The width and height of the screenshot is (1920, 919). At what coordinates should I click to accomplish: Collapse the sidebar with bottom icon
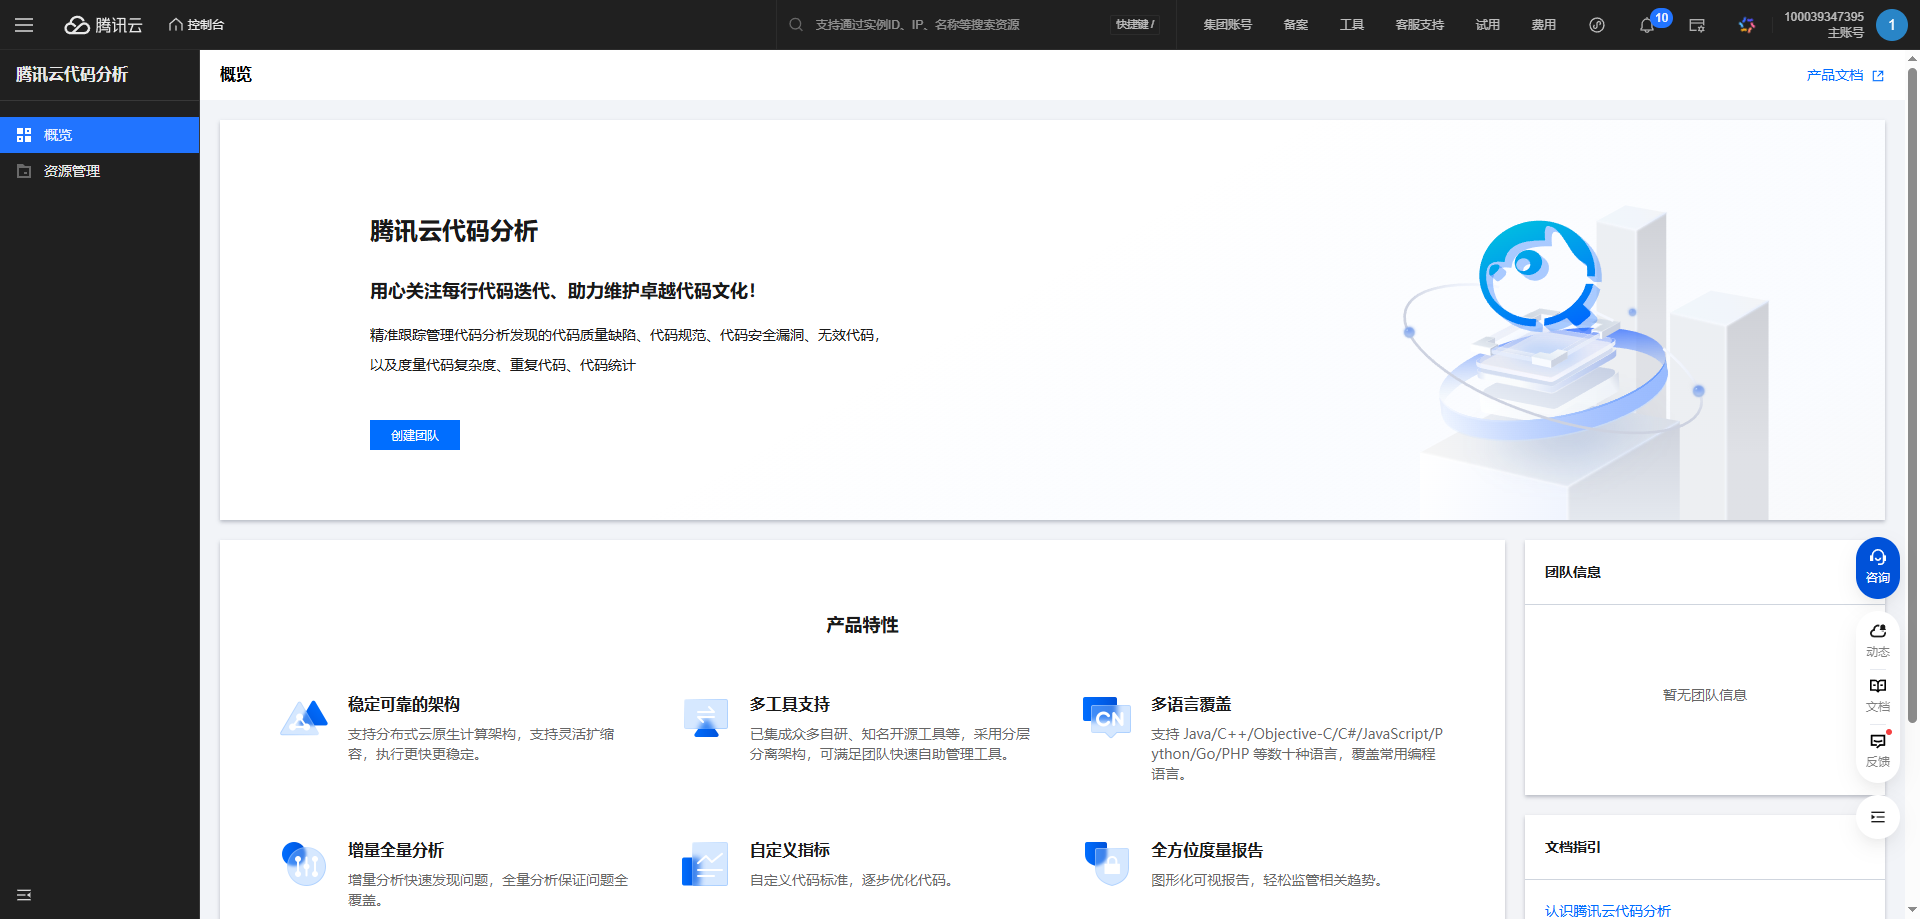24,895
